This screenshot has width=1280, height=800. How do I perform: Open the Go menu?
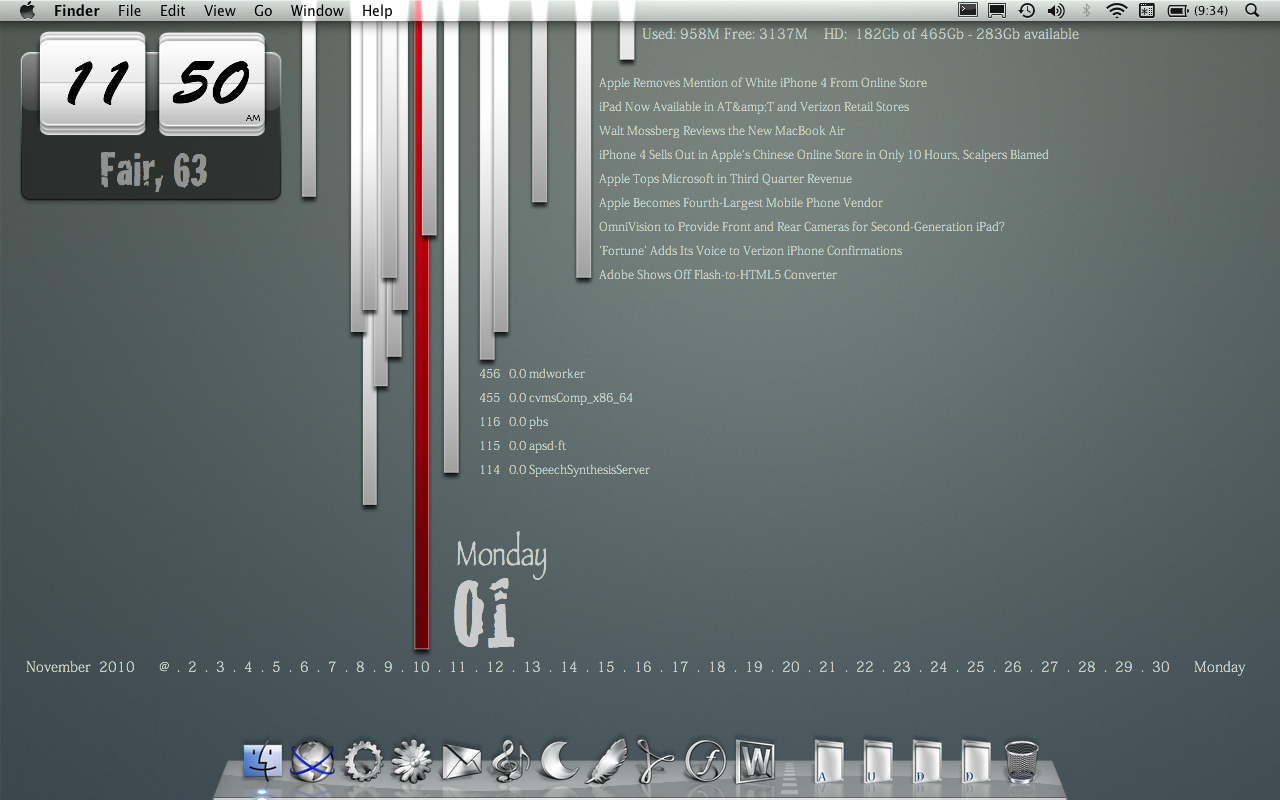tap(263, 11)
